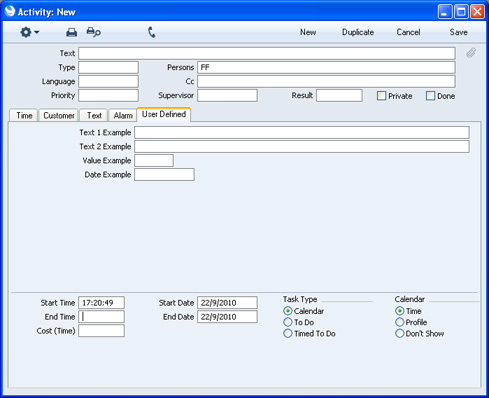489x398 pixels.
Task: Minimize the Activity window
Action: pyautogui.click(x=445, y=12)
